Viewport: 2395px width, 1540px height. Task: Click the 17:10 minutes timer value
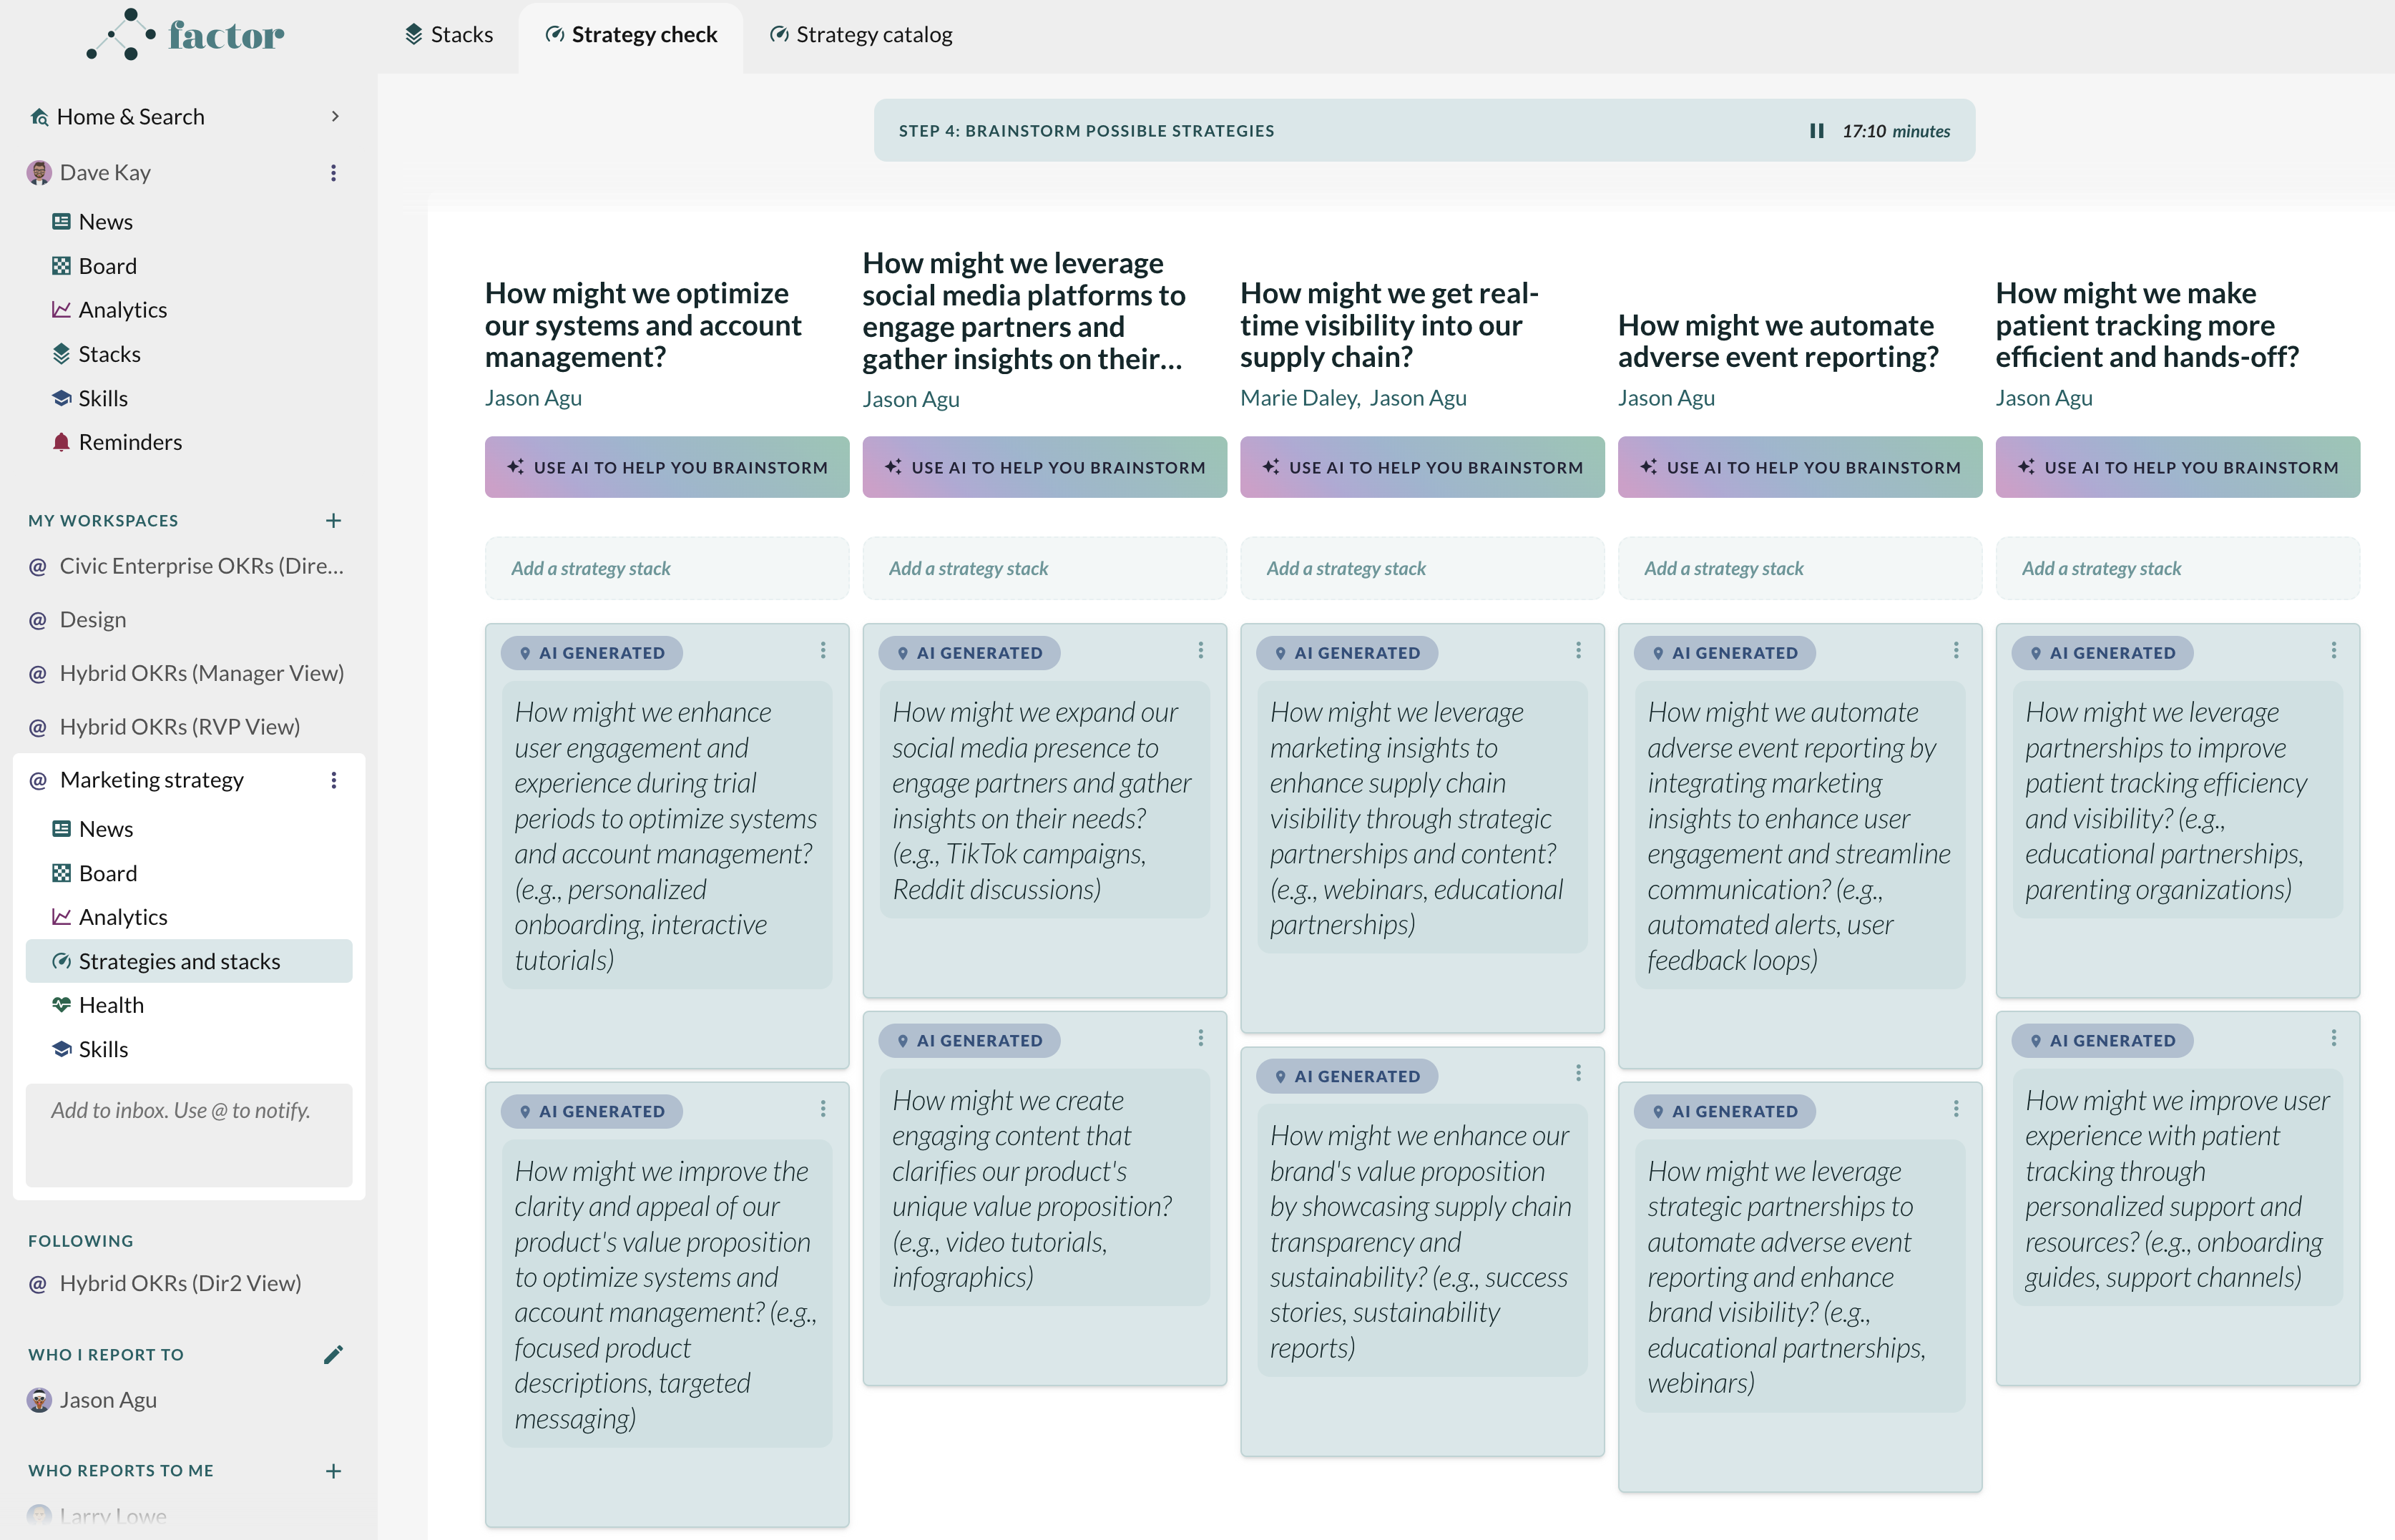(1896, 131)
